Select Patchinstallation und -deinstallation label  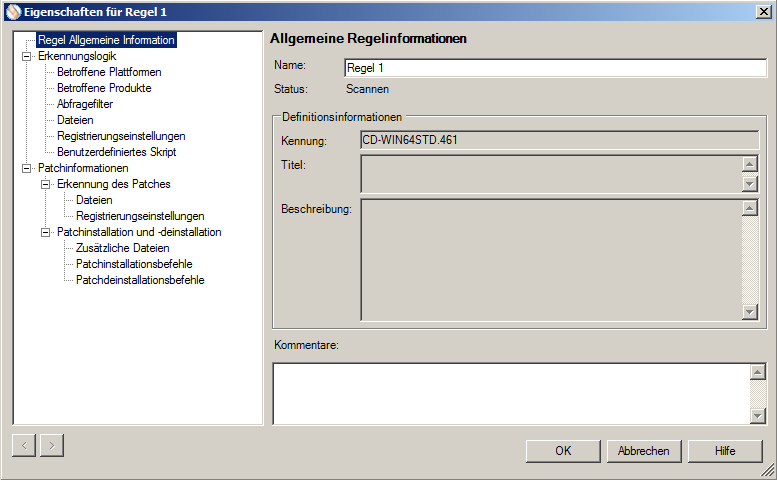click(139, 232)
